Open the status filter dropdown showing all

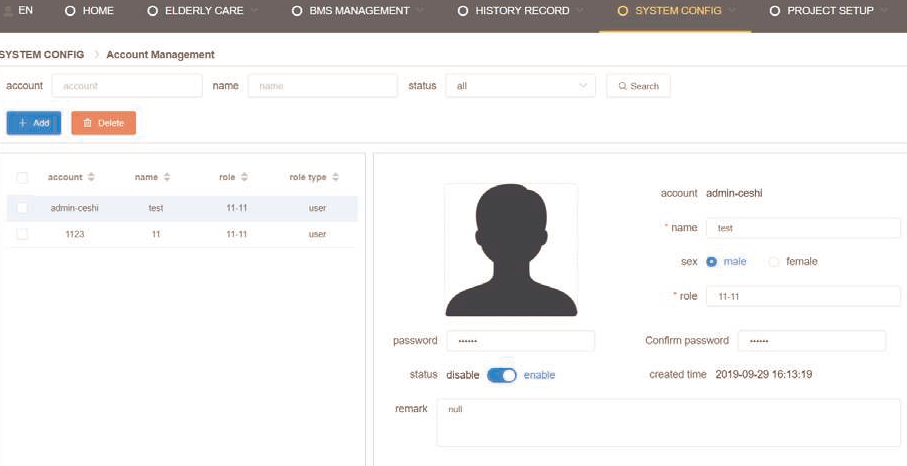(x=521, y=86)
